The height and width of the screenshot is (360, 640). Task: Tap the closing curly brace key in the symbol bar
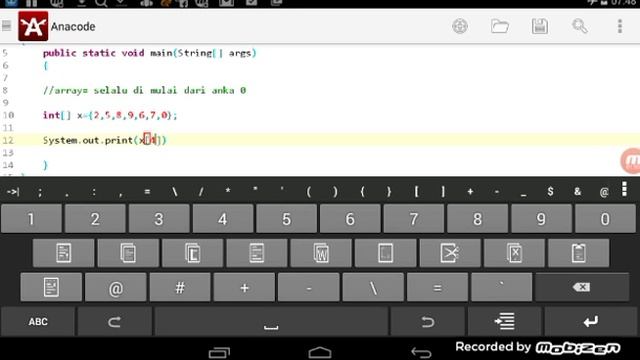(389, 191)
